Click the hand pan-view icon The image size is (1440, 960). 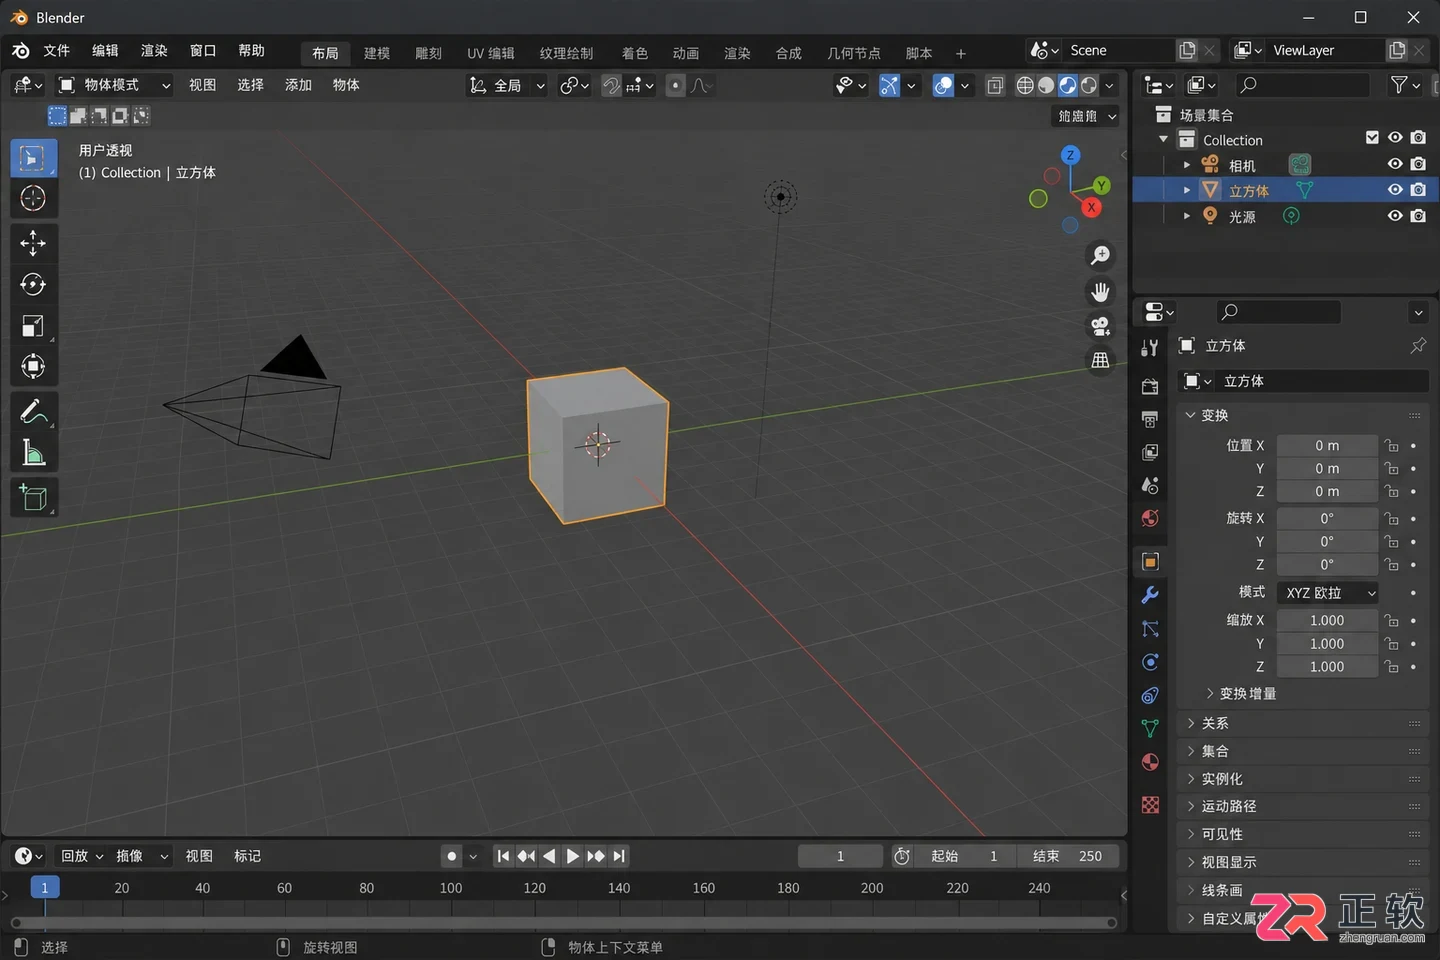click(1100, 292)
